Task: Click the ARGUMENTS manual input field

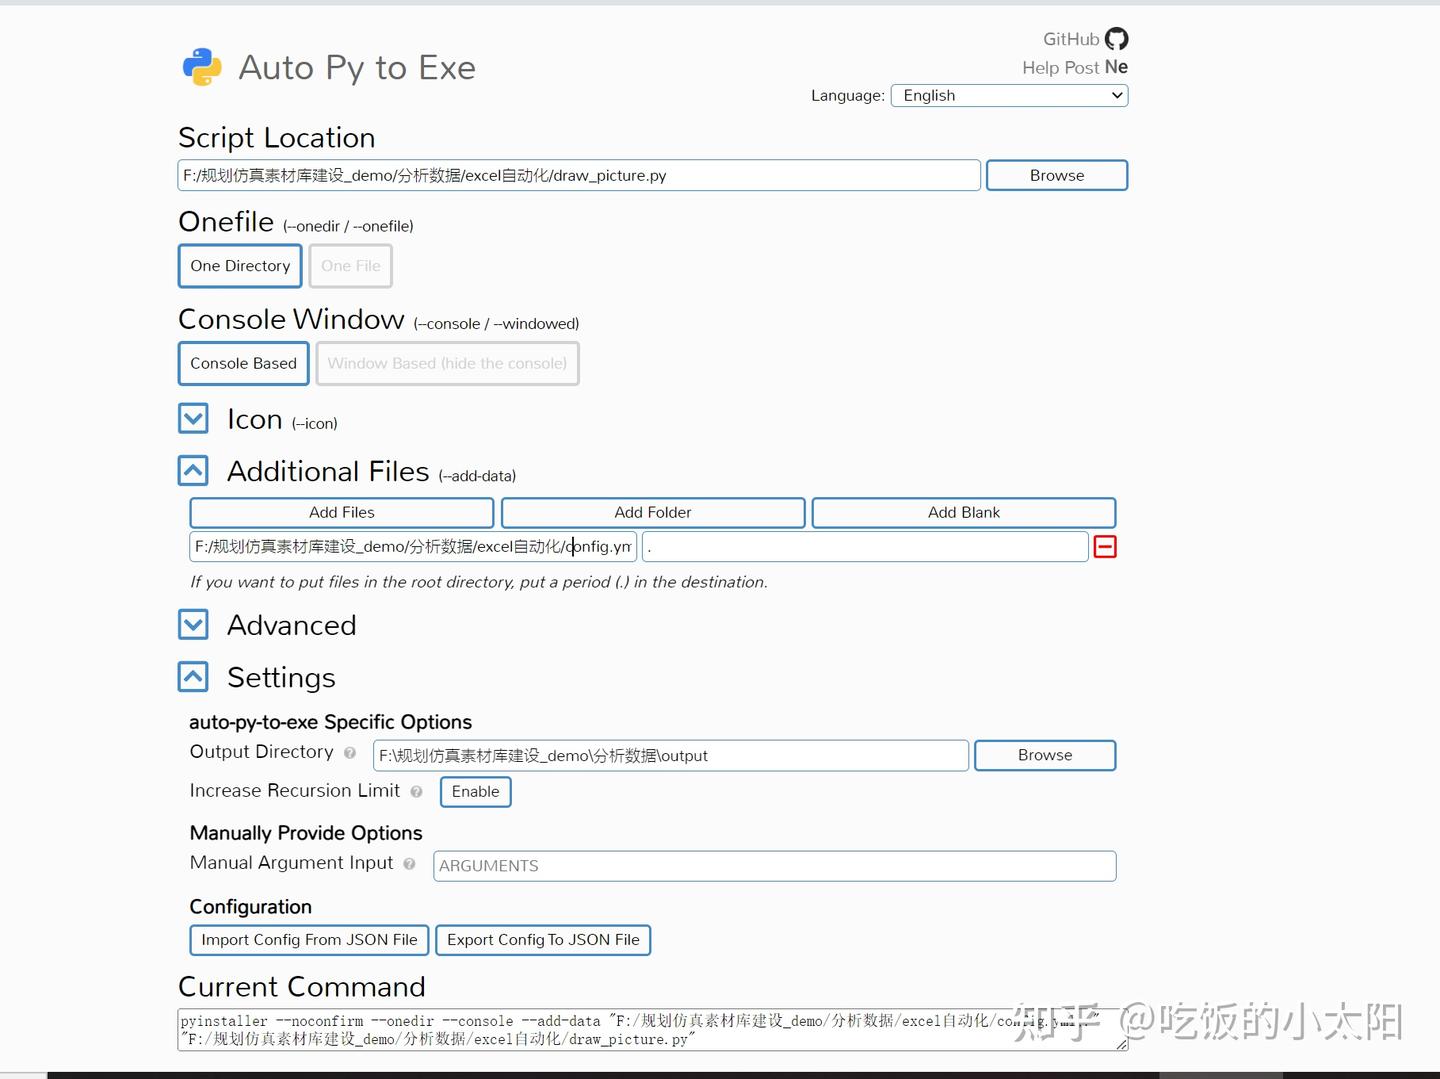Action: pyautogui.click(x=774, y=865)
